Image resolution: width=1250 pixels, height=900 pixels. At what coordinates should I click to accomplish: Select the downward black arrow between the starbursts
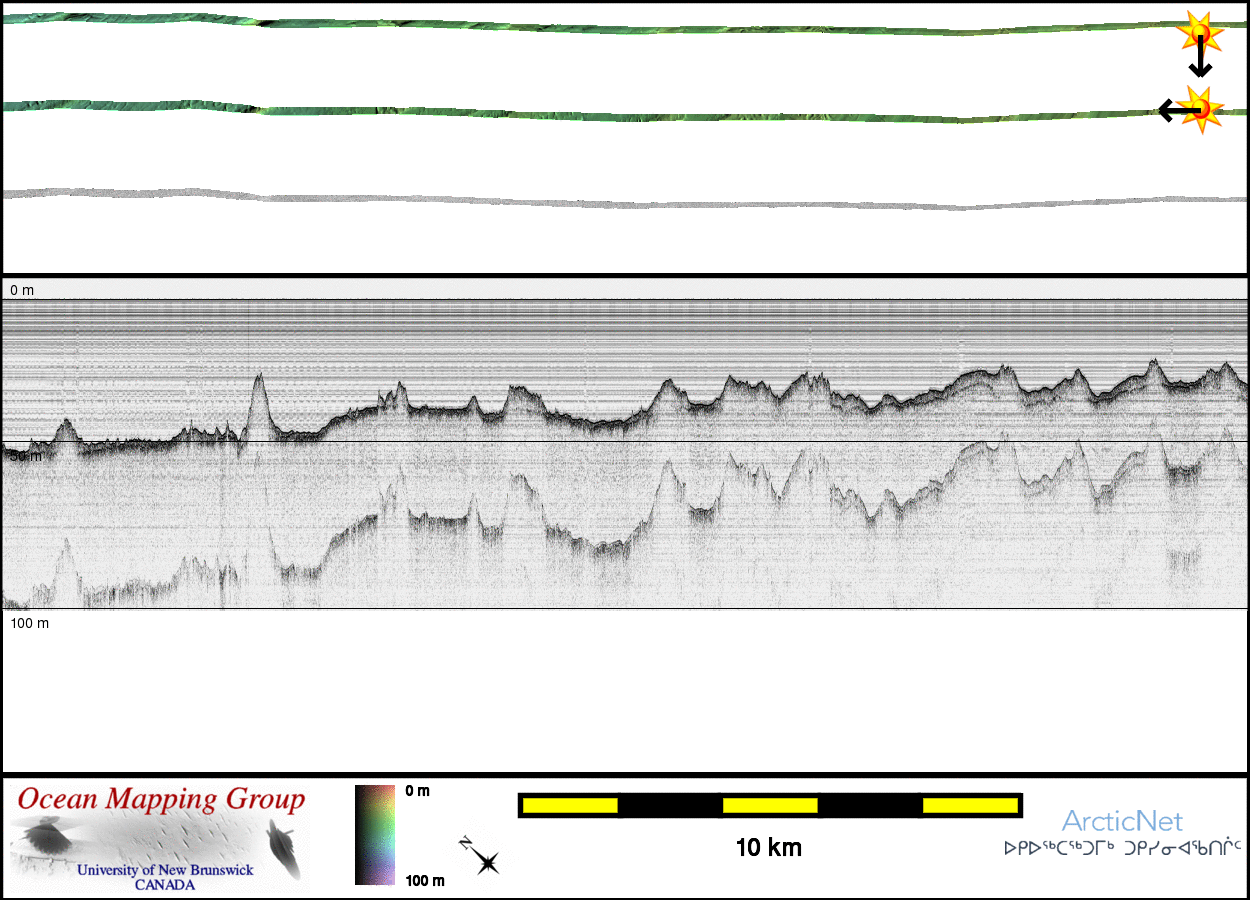click(1200, 62)
